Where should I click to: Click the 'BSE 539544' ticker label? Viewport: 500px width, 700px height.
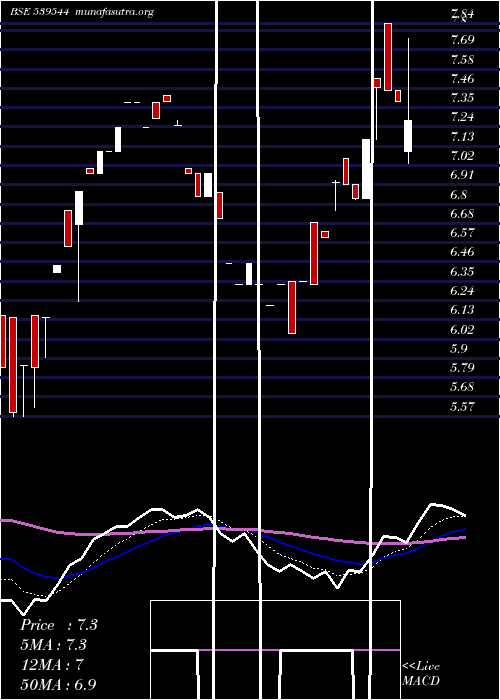(x=40, y=12)
